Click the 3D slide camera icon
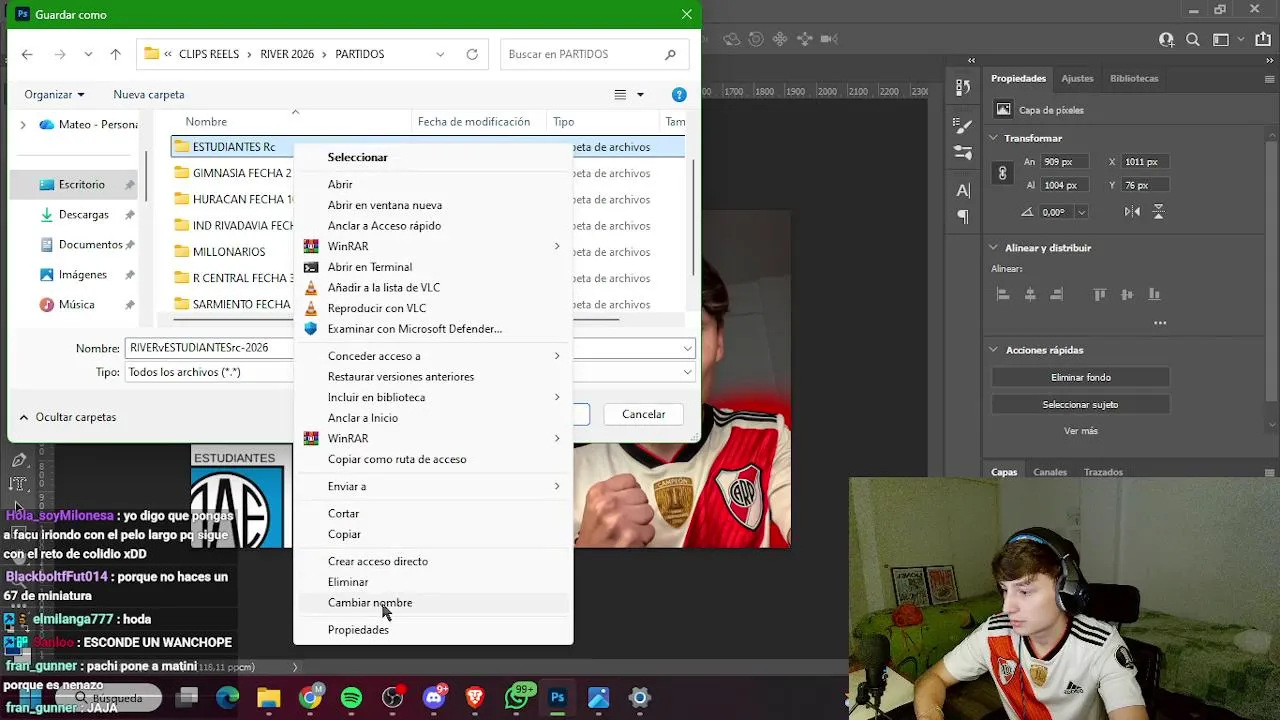 (804, 40)
